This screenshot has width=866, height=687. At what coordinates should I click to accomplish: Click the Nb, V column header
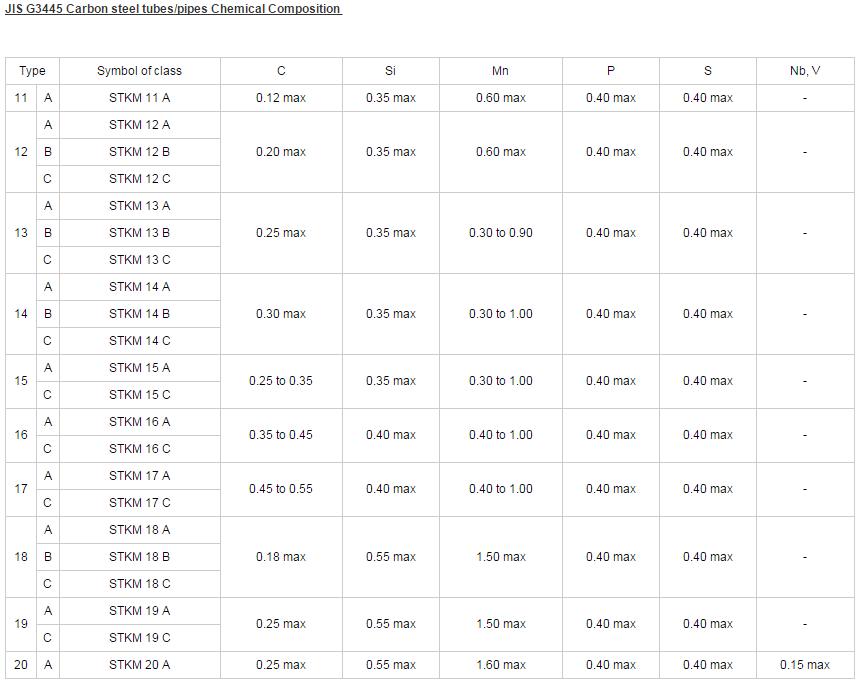click(805, 71)
